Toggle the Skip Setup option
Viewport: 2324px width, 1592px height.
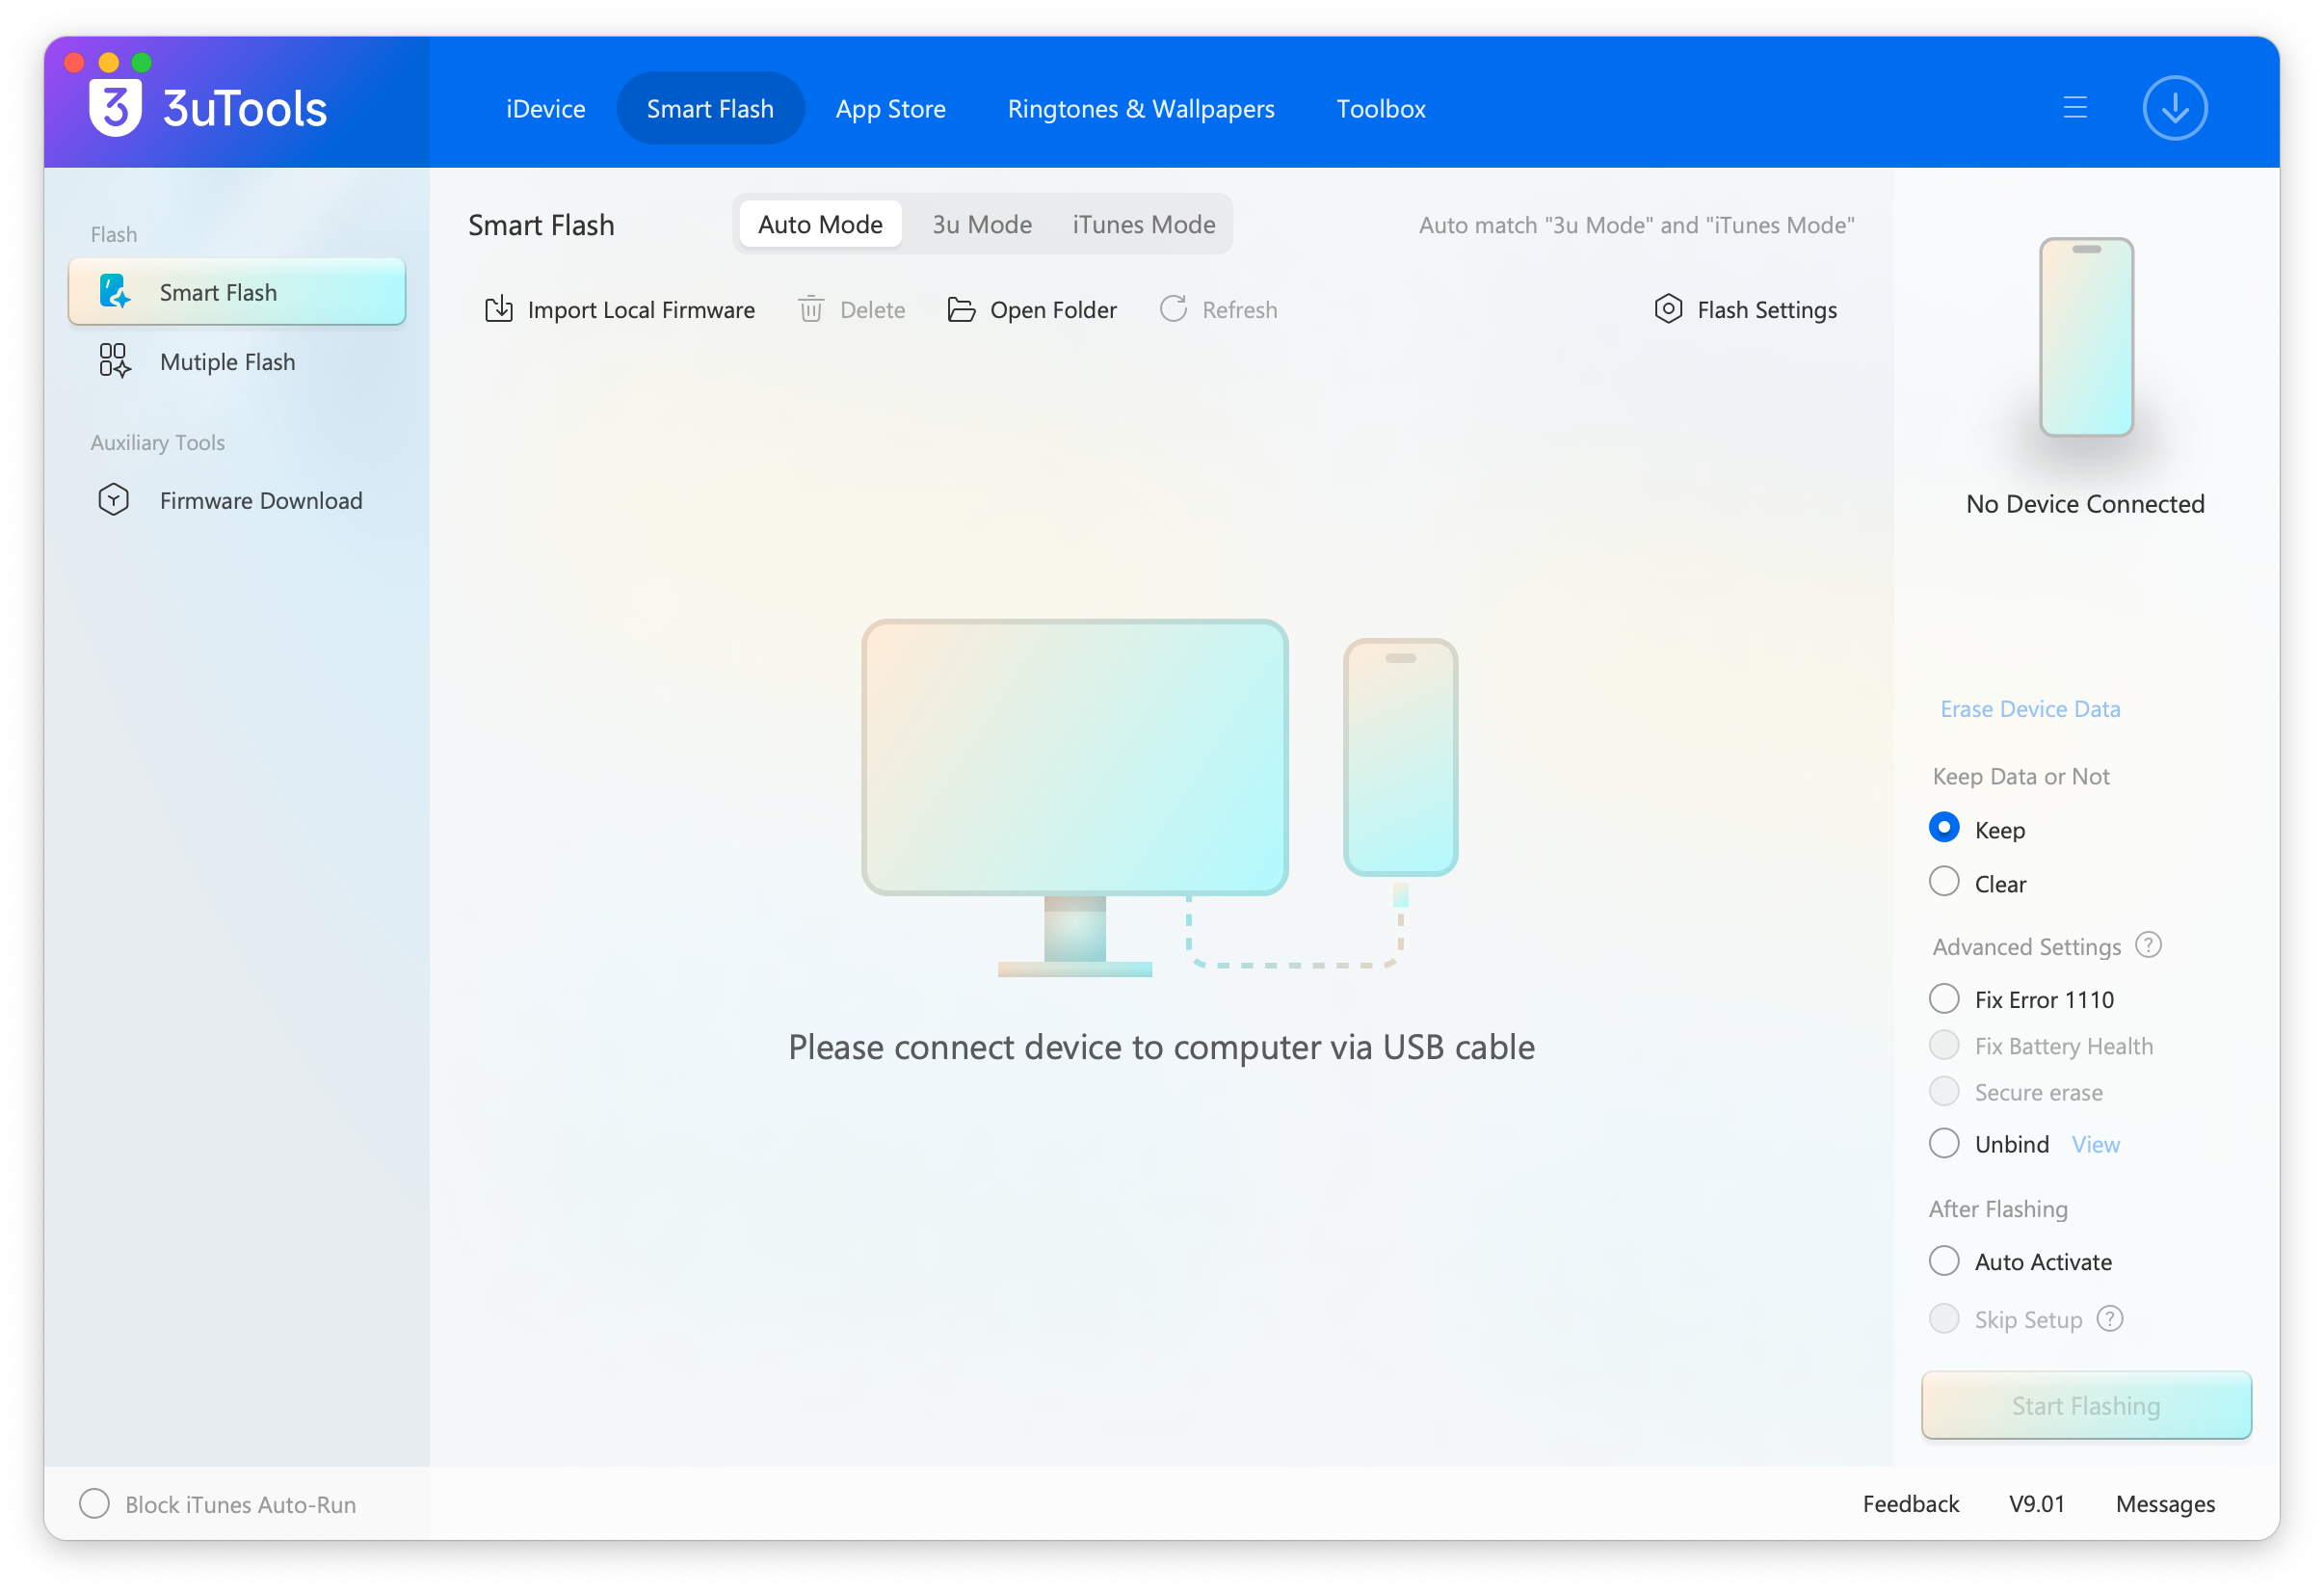[1943, 1319]
